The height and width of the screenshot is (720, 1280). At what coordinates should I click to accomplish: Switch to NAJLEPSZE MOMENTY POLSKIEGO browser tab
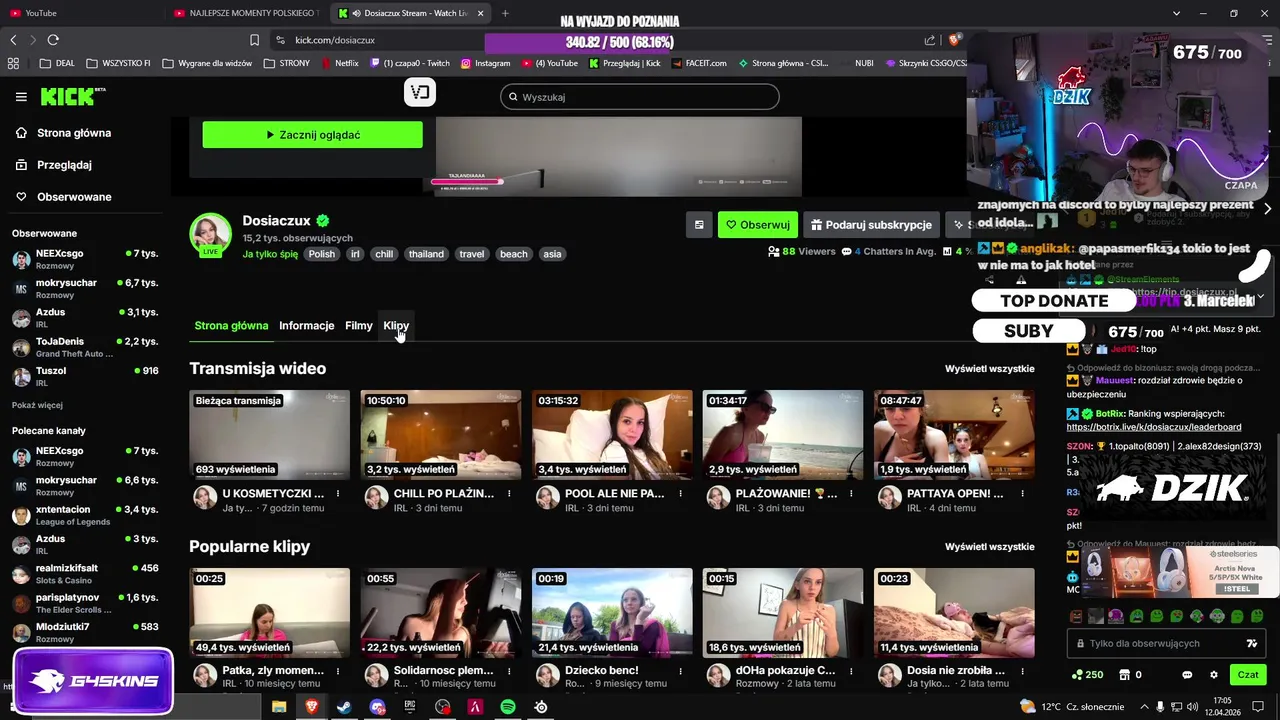click(x=248, y=13)
